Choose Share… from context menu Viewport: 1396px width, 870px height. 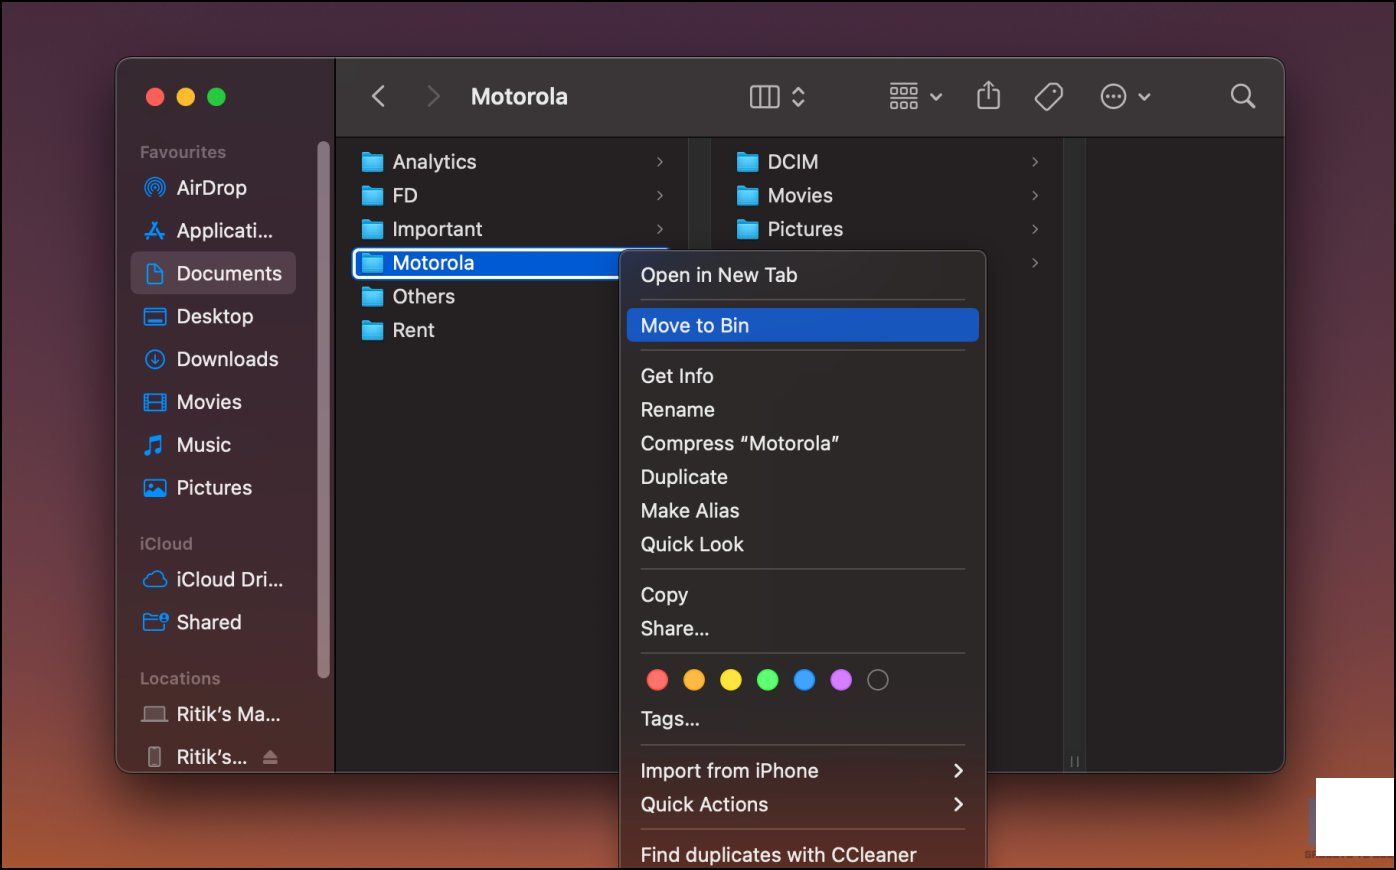[802, 629]
